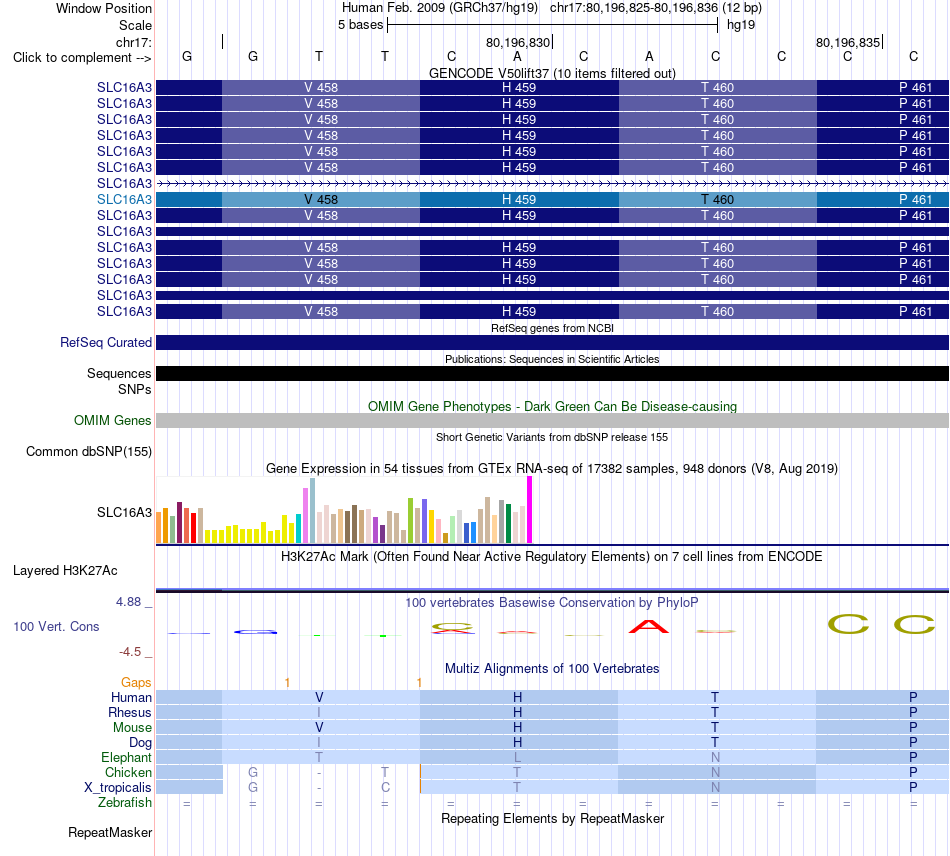Click the SLC16A3 intron row with arrows
Screen dimensions: 950x856
point(553,183)
